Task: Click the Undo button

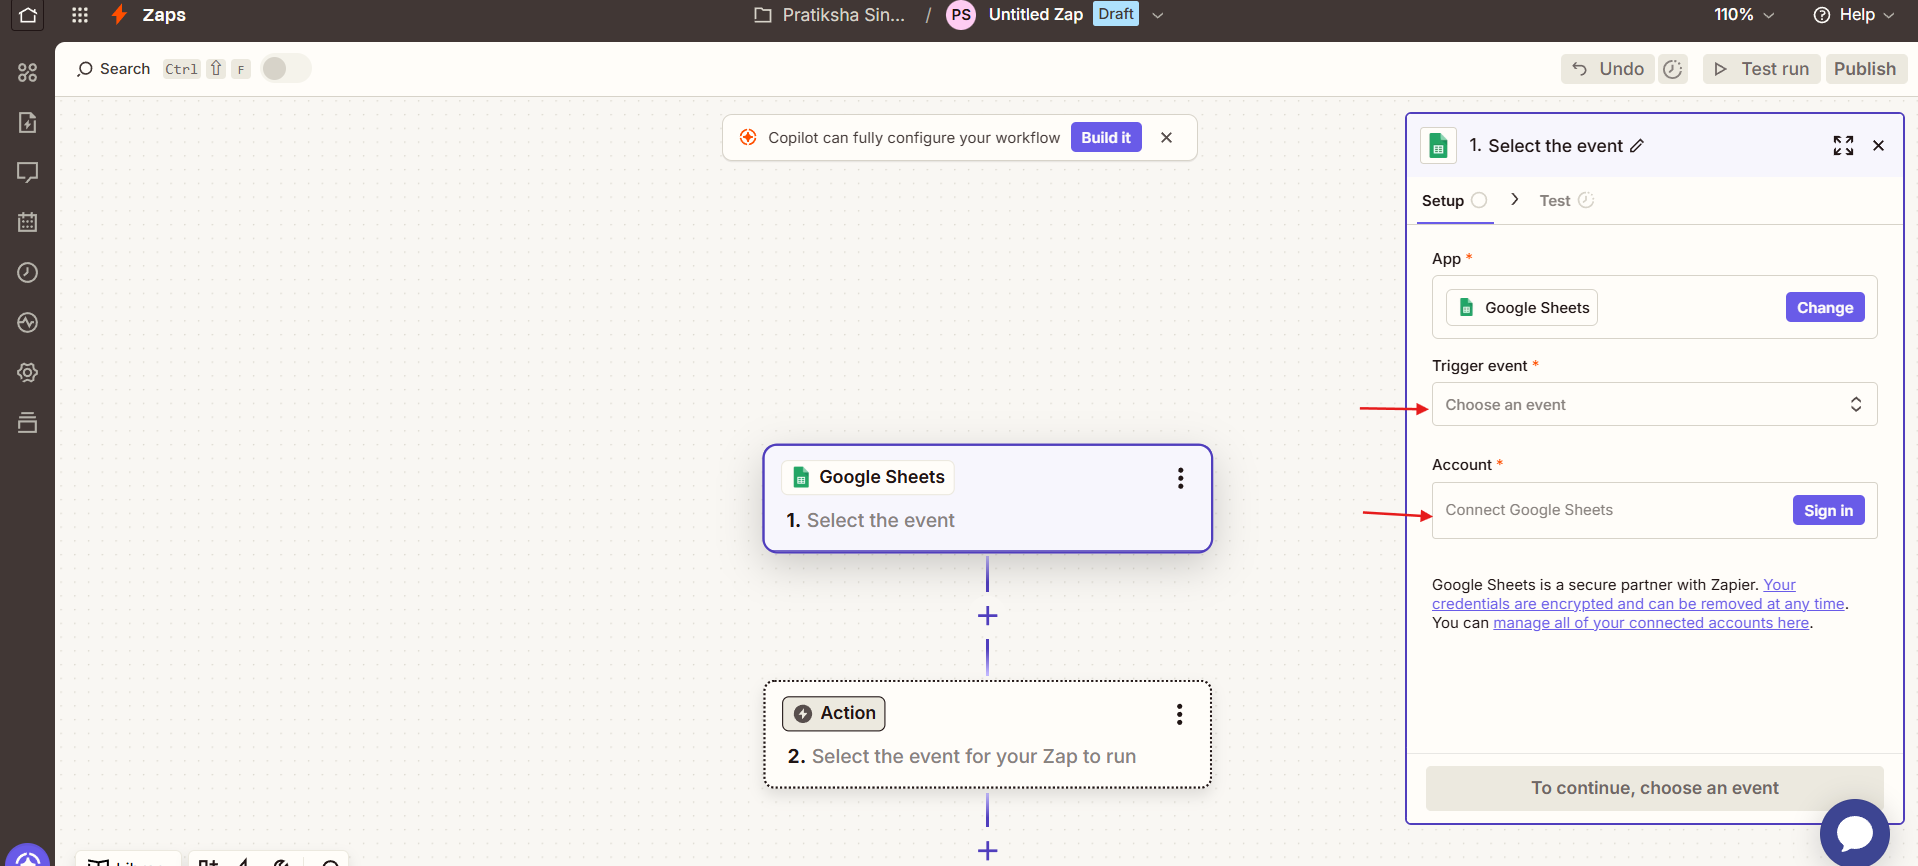Action: click(x=1607, y=69)
